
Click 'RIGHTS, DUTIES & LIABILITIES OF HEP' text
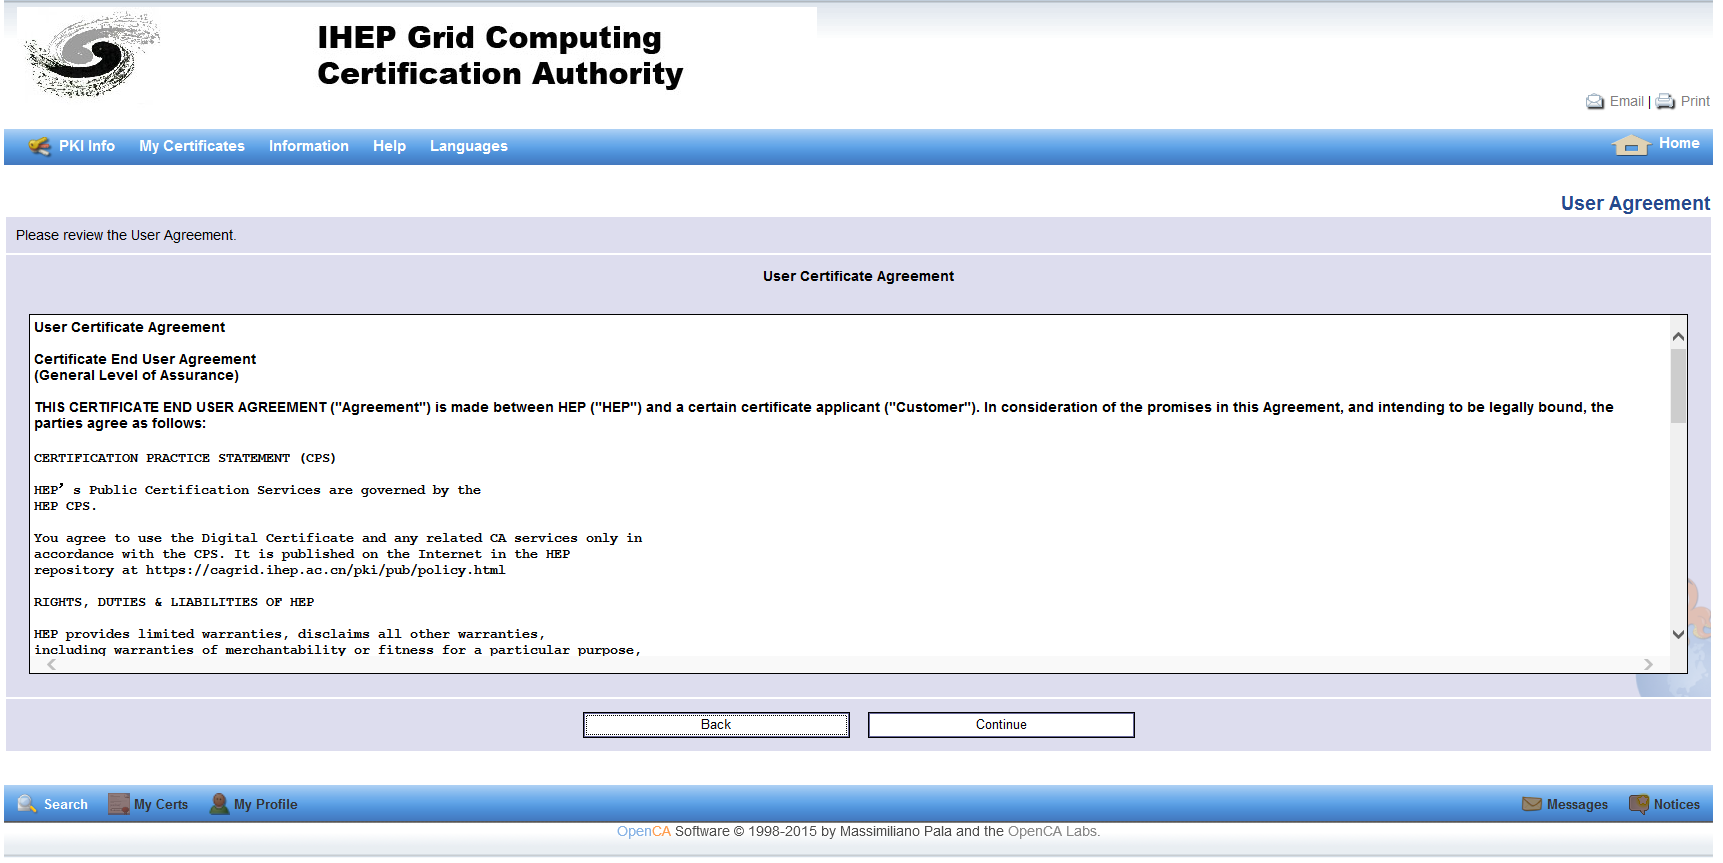[174, 602]
